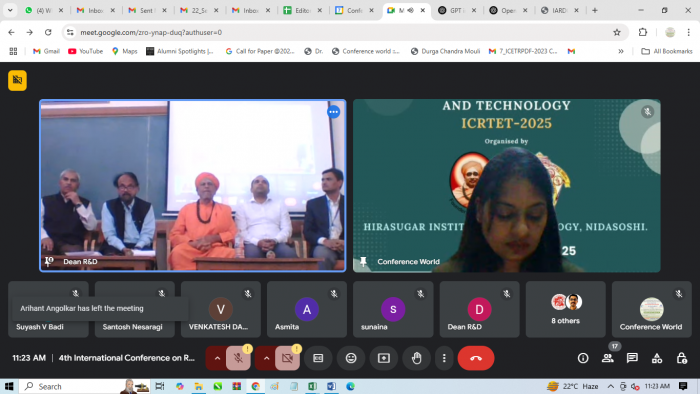The width and height of the screenshot is (700, 394).
Task: Open the chat with everyone icon
Action: point(632,358)
